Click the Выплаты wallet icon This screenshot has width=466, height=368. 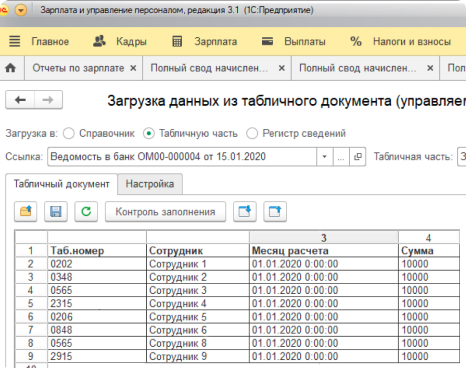tap(267, 41)
